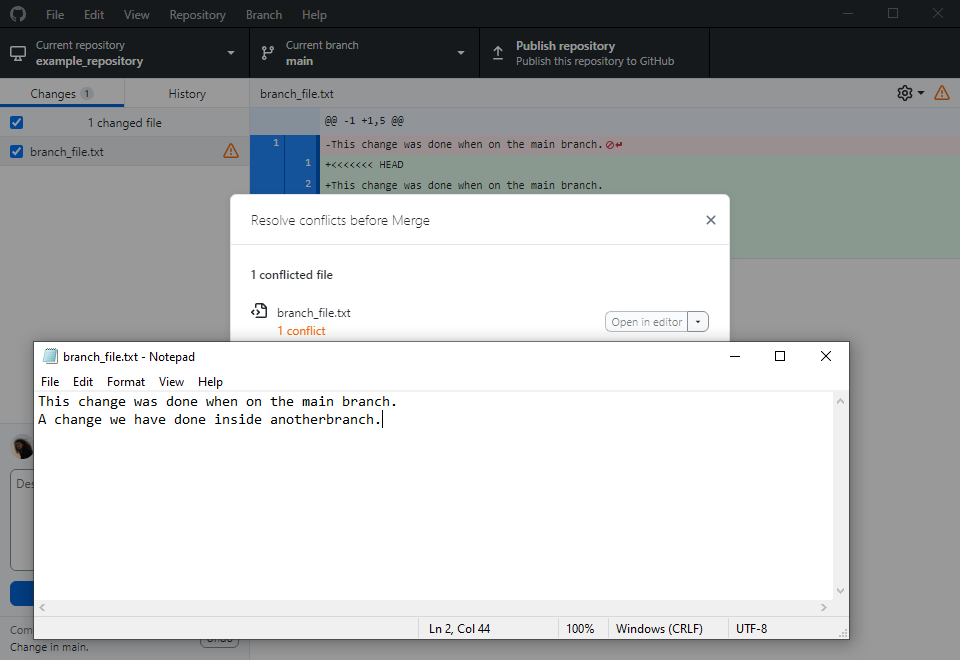Screen dimensions: 960x660
Task: Open GitHub Desktop Edit menu
Action: point(94,15)
